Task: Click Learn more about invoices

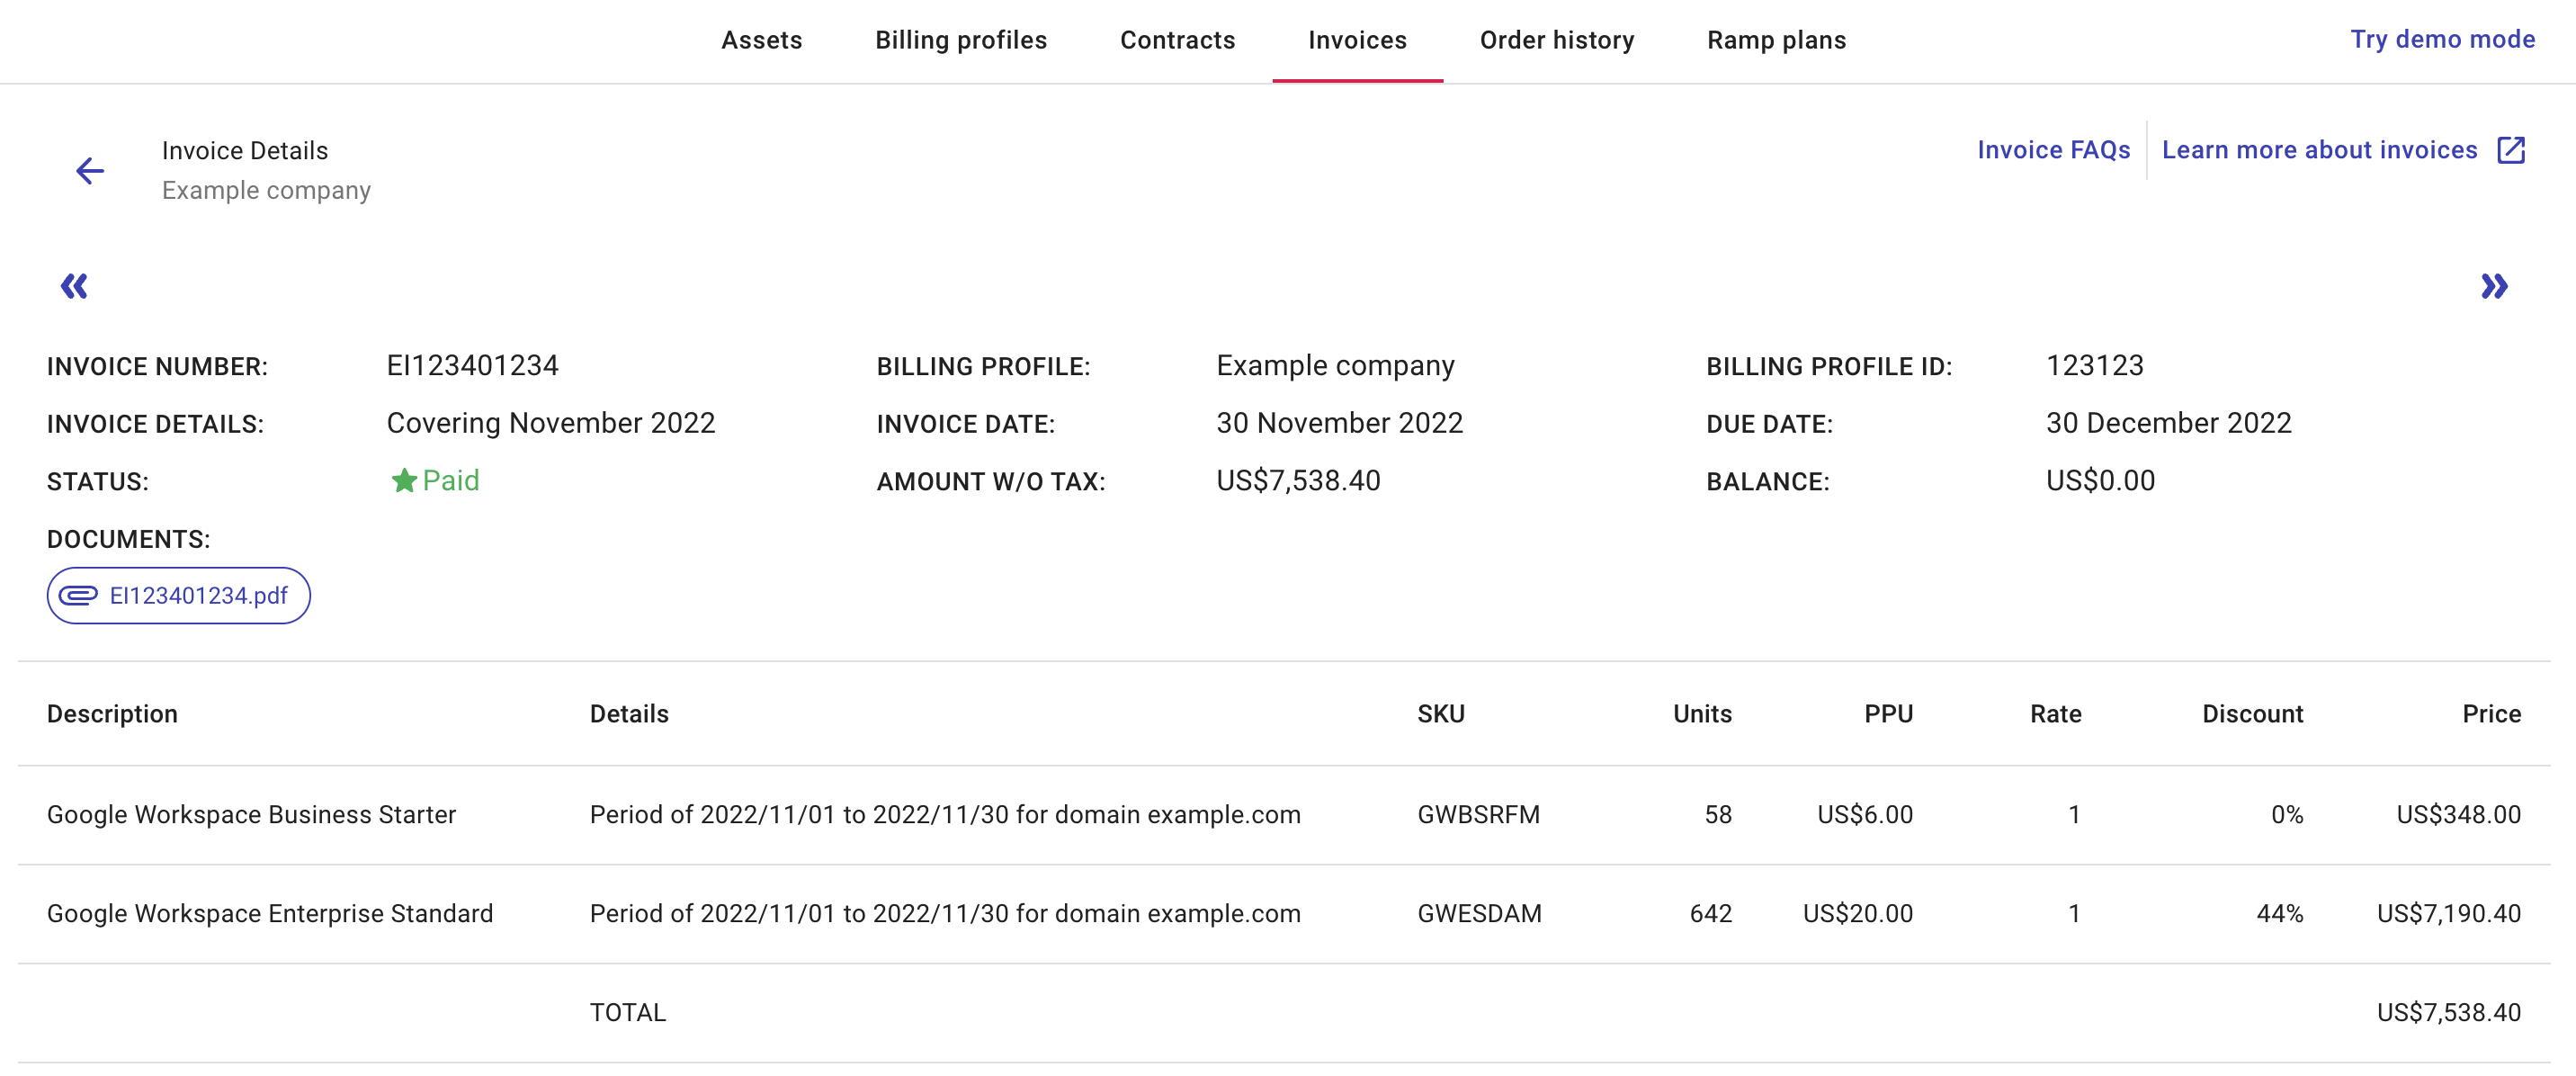Action: [2320, 150]
